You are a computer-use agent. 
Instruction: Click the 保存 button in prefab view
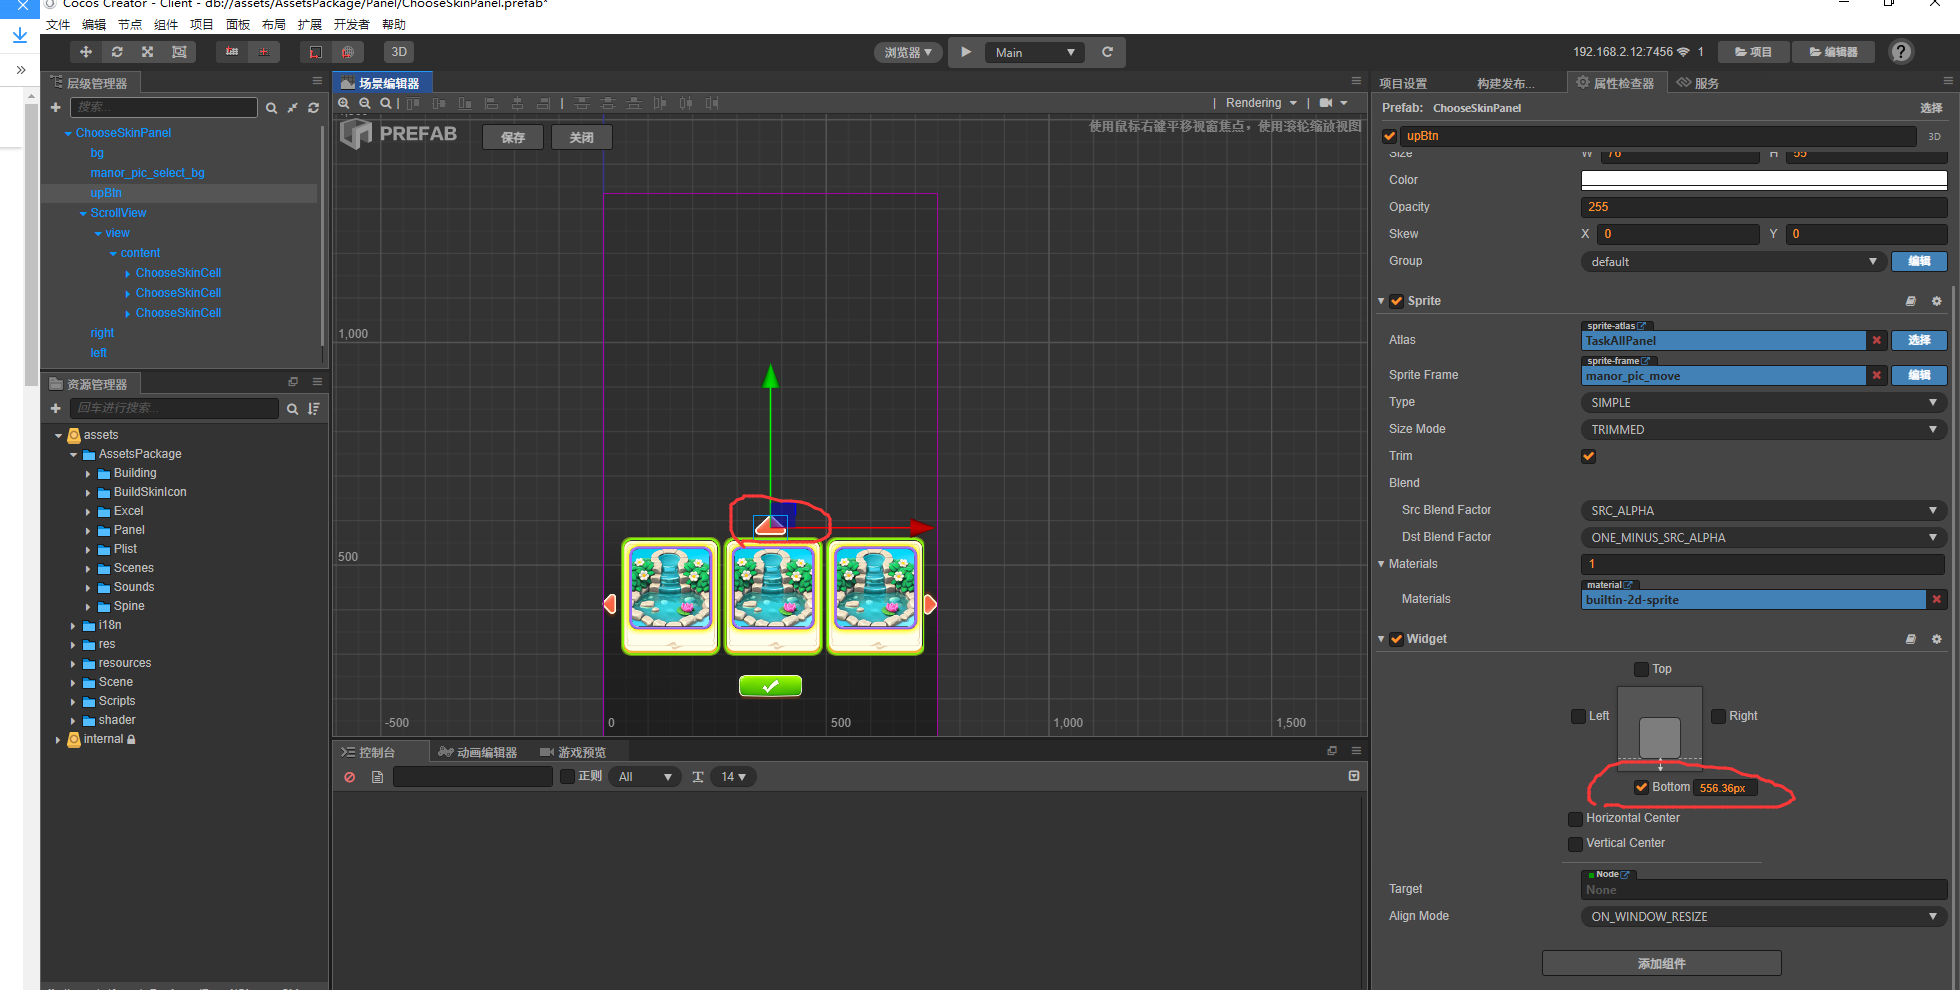click(x=513, y=137)
